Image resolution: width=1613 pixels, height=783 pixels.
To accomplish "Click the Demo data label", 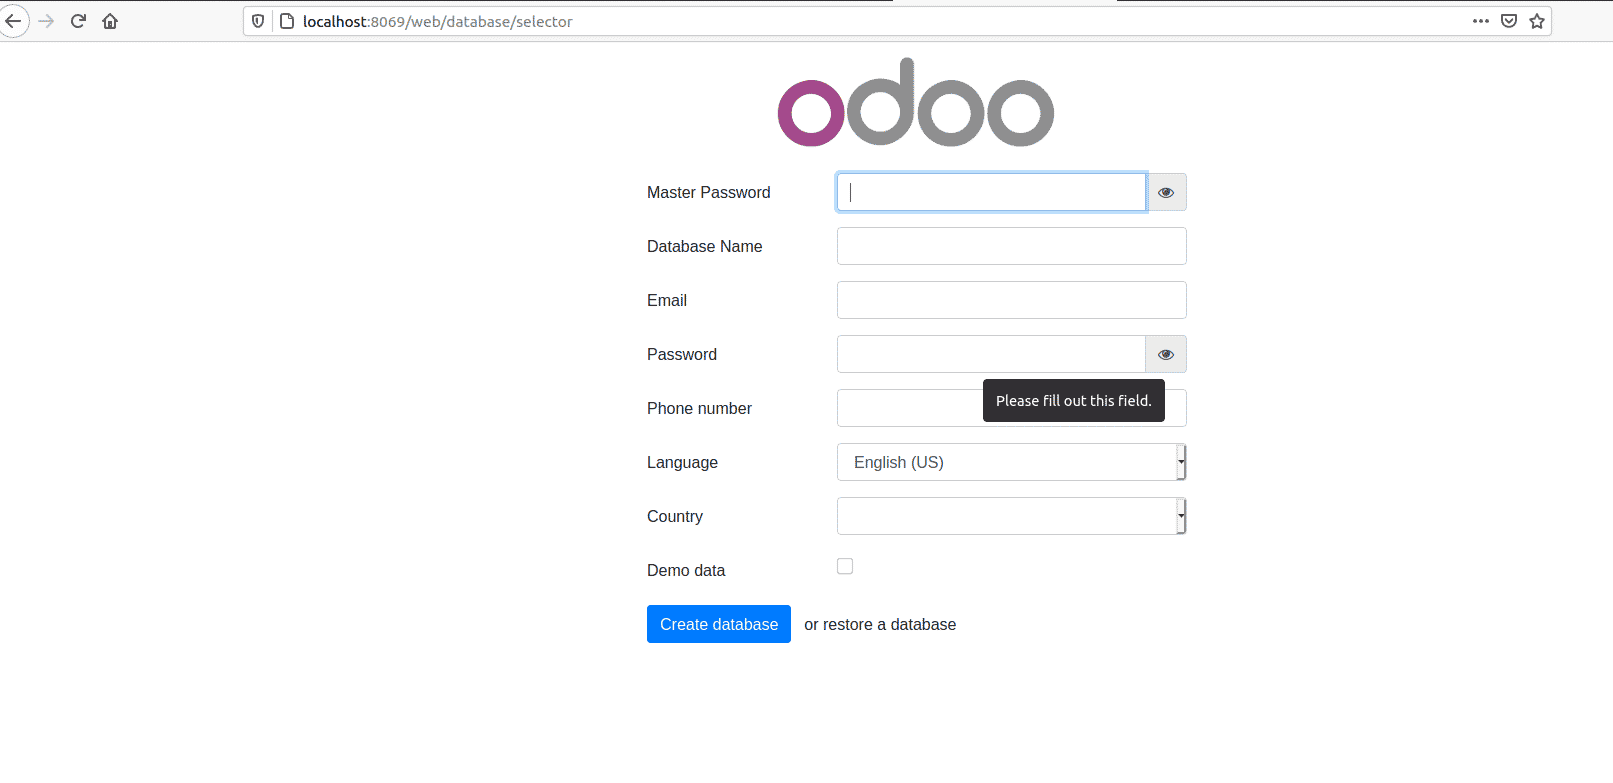I will 686,570.
